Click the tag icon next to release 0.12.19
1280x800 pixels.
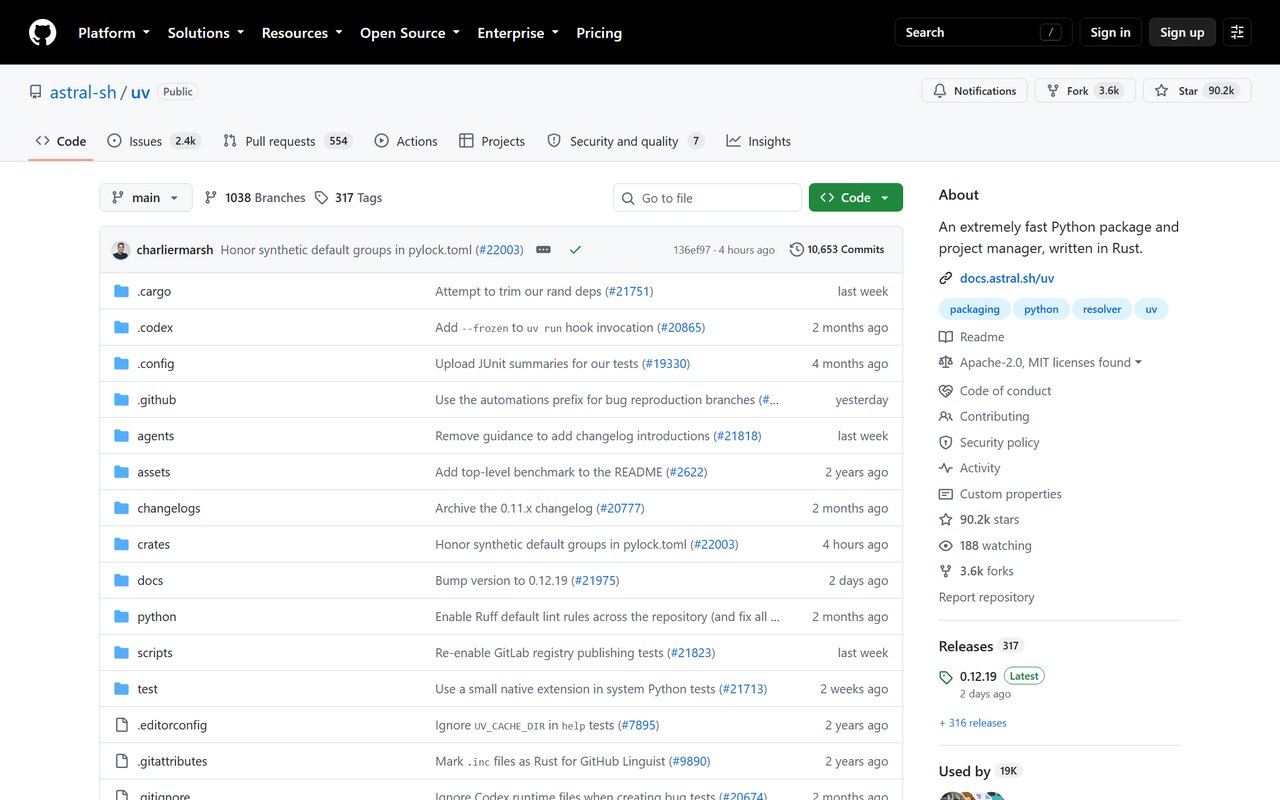pyautogui.click(x=946, y=677)
